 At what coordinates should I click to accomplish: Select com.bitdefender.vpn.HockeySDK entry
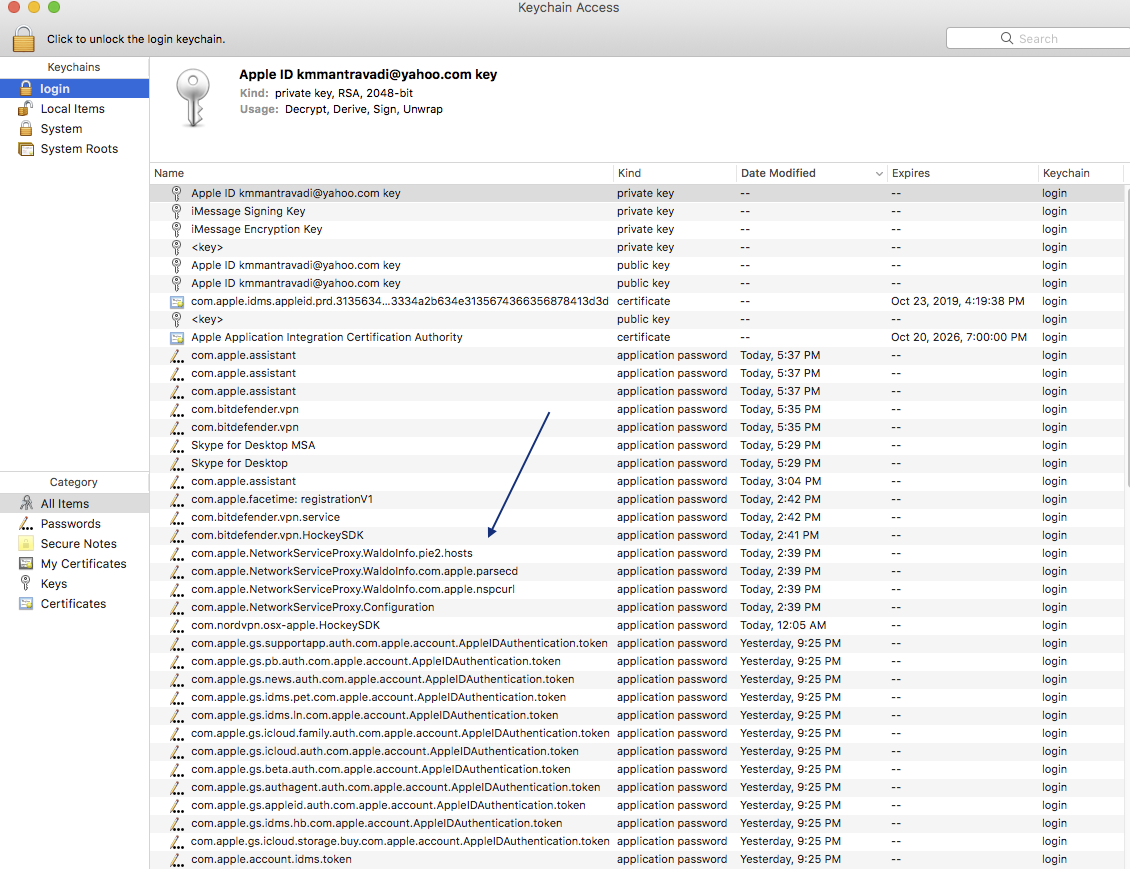[637, 535]
